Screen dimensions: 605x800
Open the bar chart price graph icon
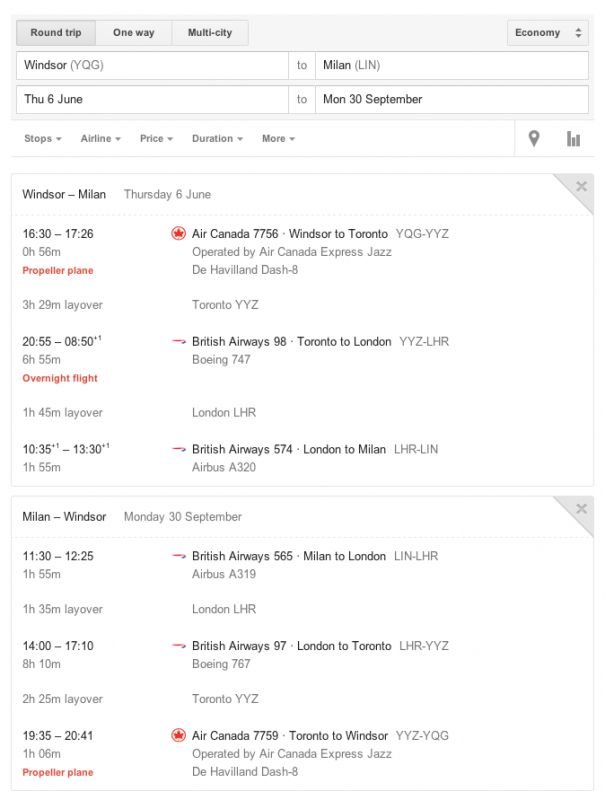coord(573,139)
